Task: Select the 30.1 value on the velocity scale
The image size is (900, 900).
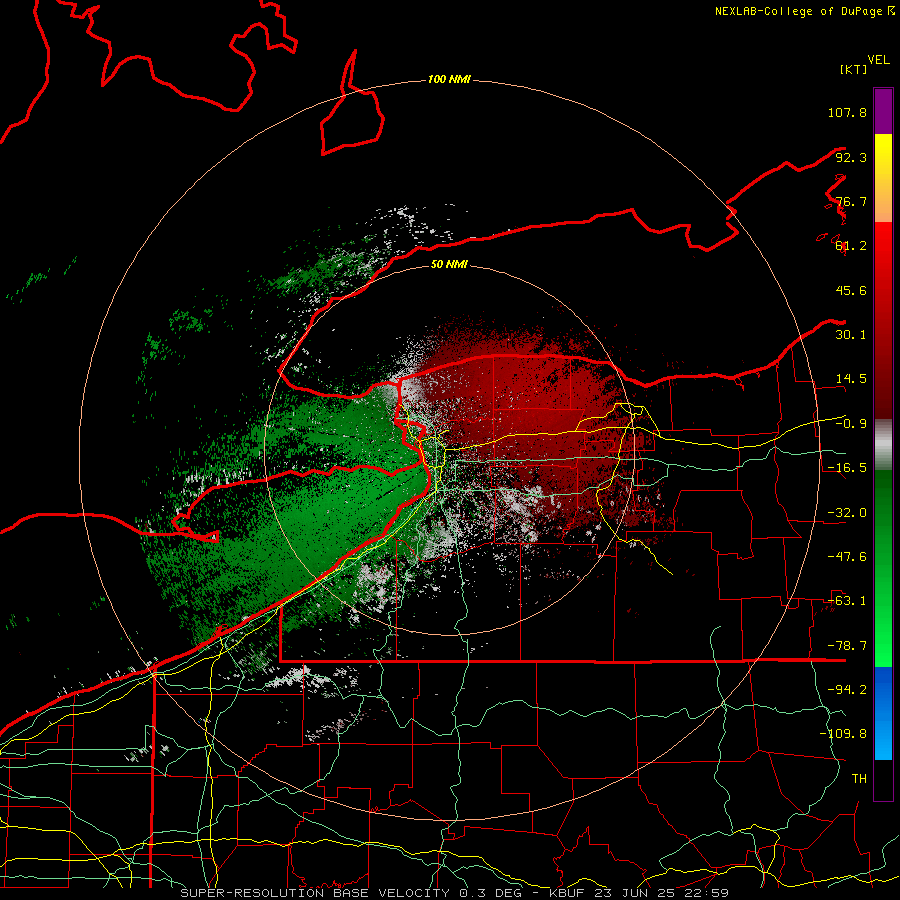Action: [851, 335]
